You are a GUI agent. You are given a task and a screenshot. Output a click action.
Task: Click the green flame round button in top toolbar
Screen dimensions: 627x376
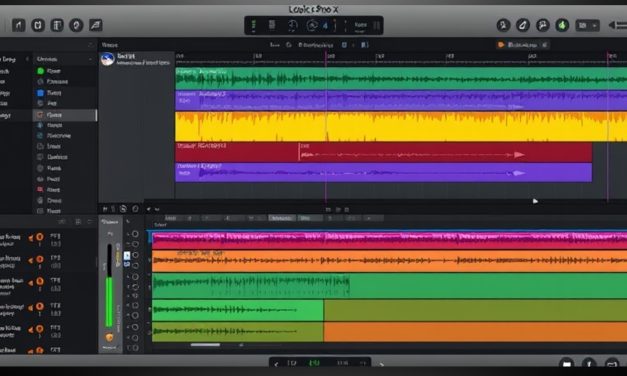(x=562, y=26)
